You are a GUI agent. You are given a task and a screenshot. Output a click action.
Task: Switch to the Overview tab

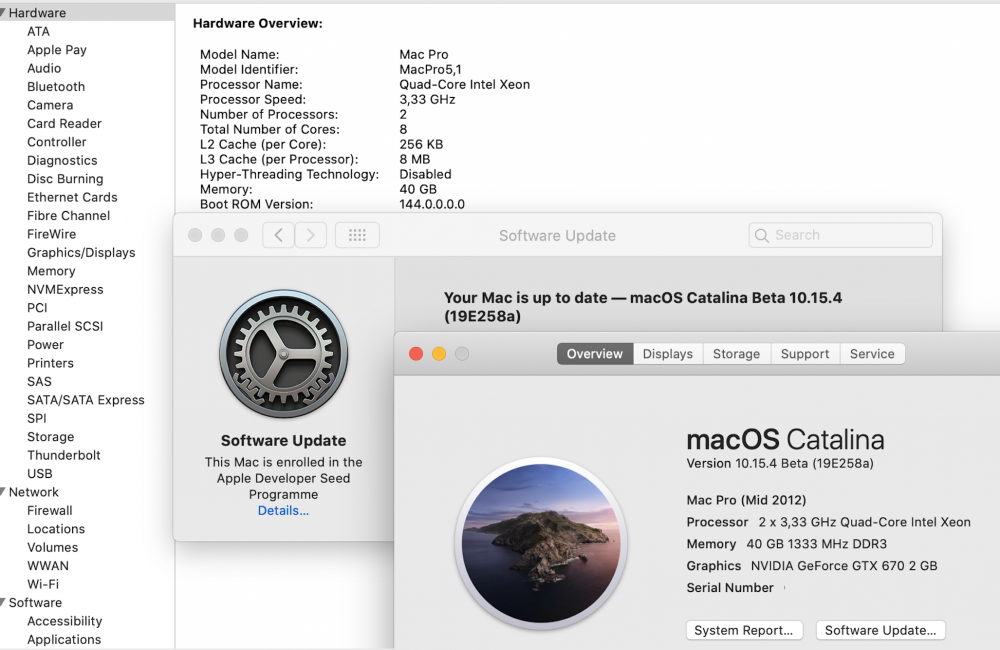595,354
